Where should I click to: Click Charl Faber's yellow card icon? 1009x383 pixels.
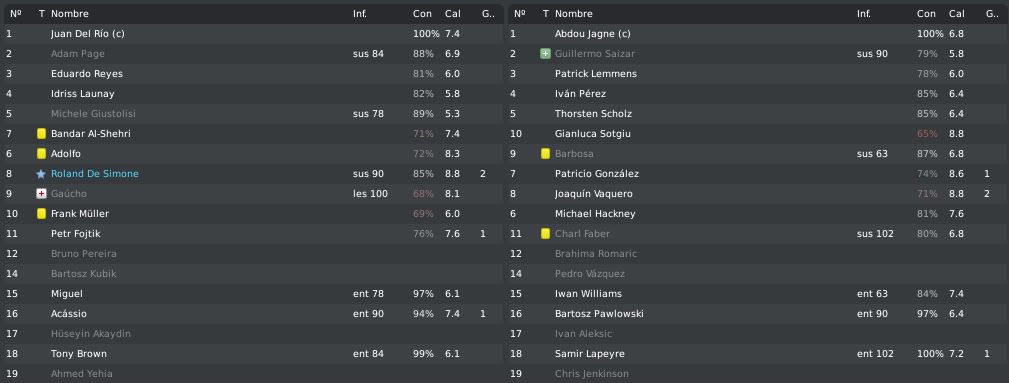545,234
